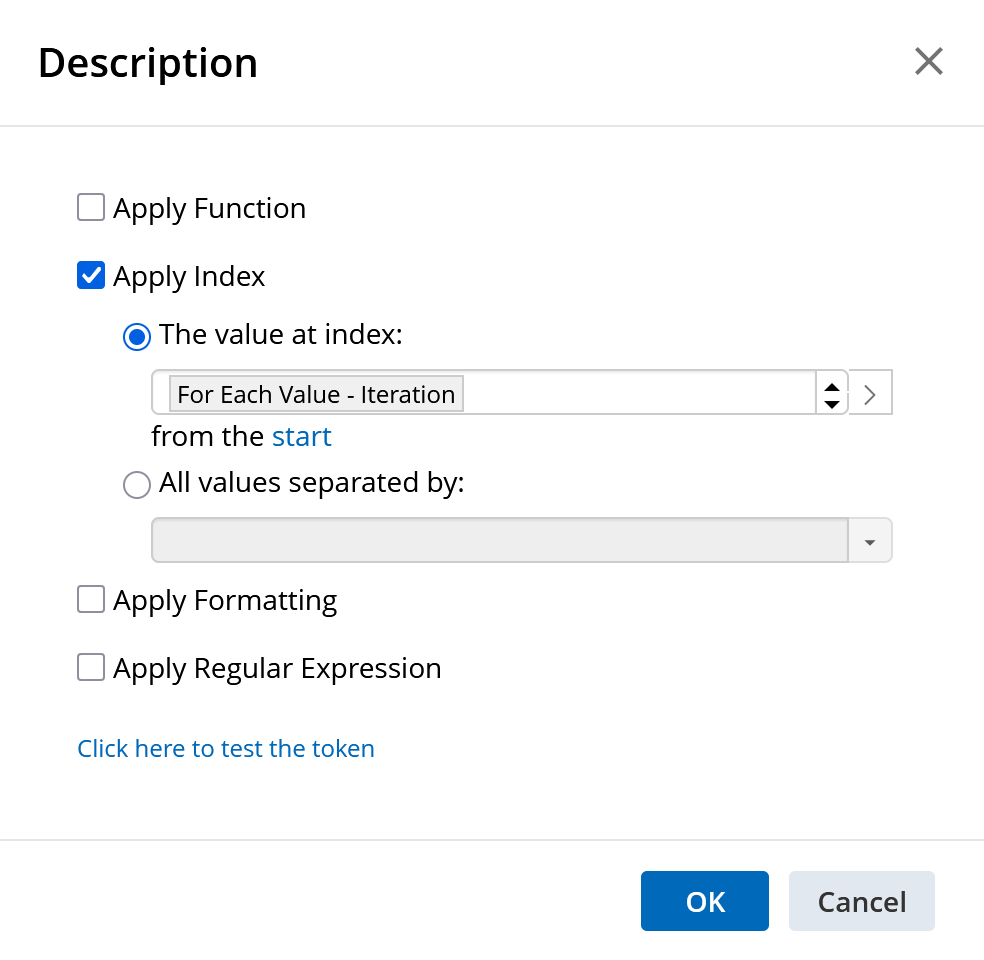Select 'The value at index' radio option
This screenshot has width=984, height=960.
coord(137,336)
